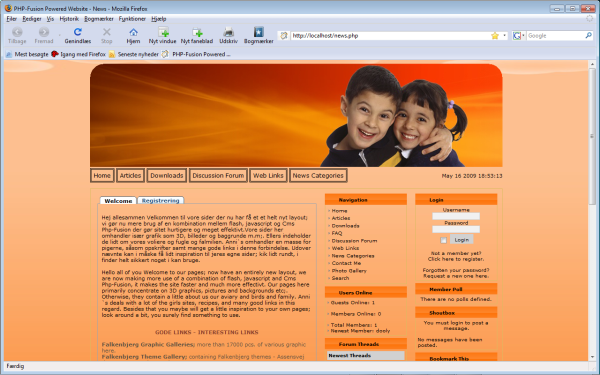600x375 pixels.
Task: Open Search link in Navigation panel
Action: tap(340, 278)
